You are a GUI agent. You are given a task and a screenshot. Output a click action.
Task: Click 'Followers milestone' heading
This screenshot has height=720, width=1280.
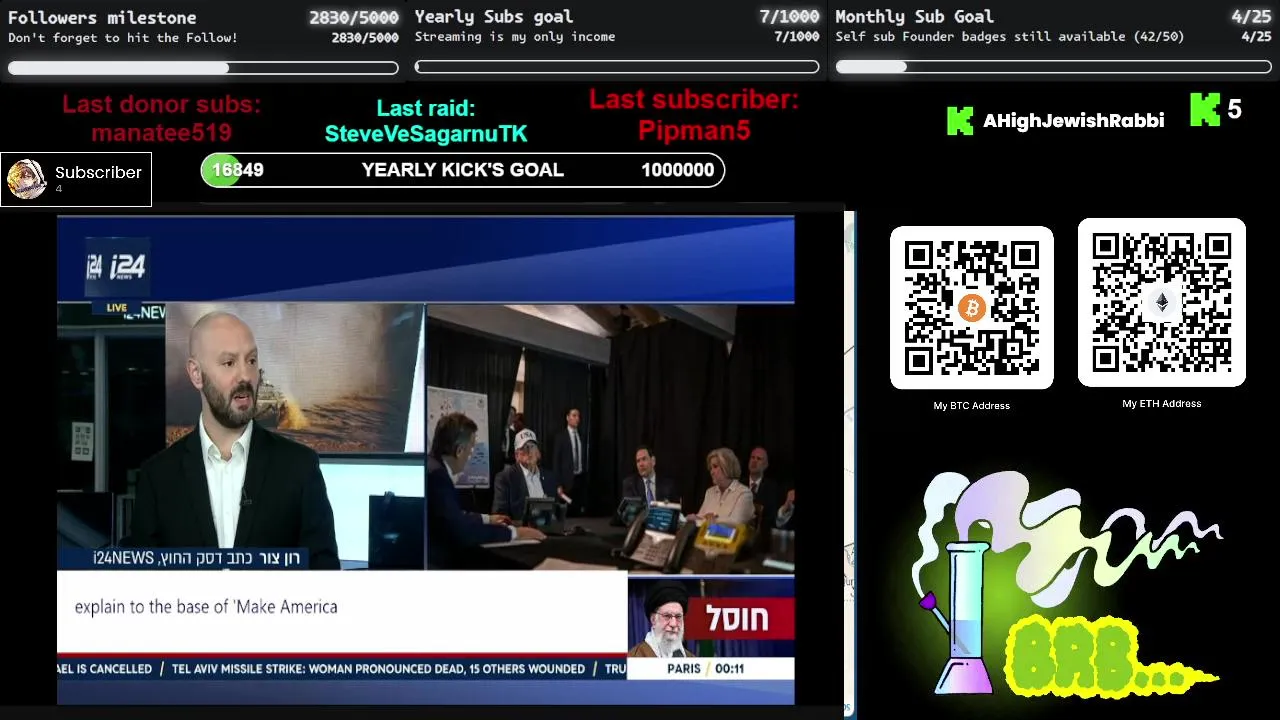click(x=102, y=17)
